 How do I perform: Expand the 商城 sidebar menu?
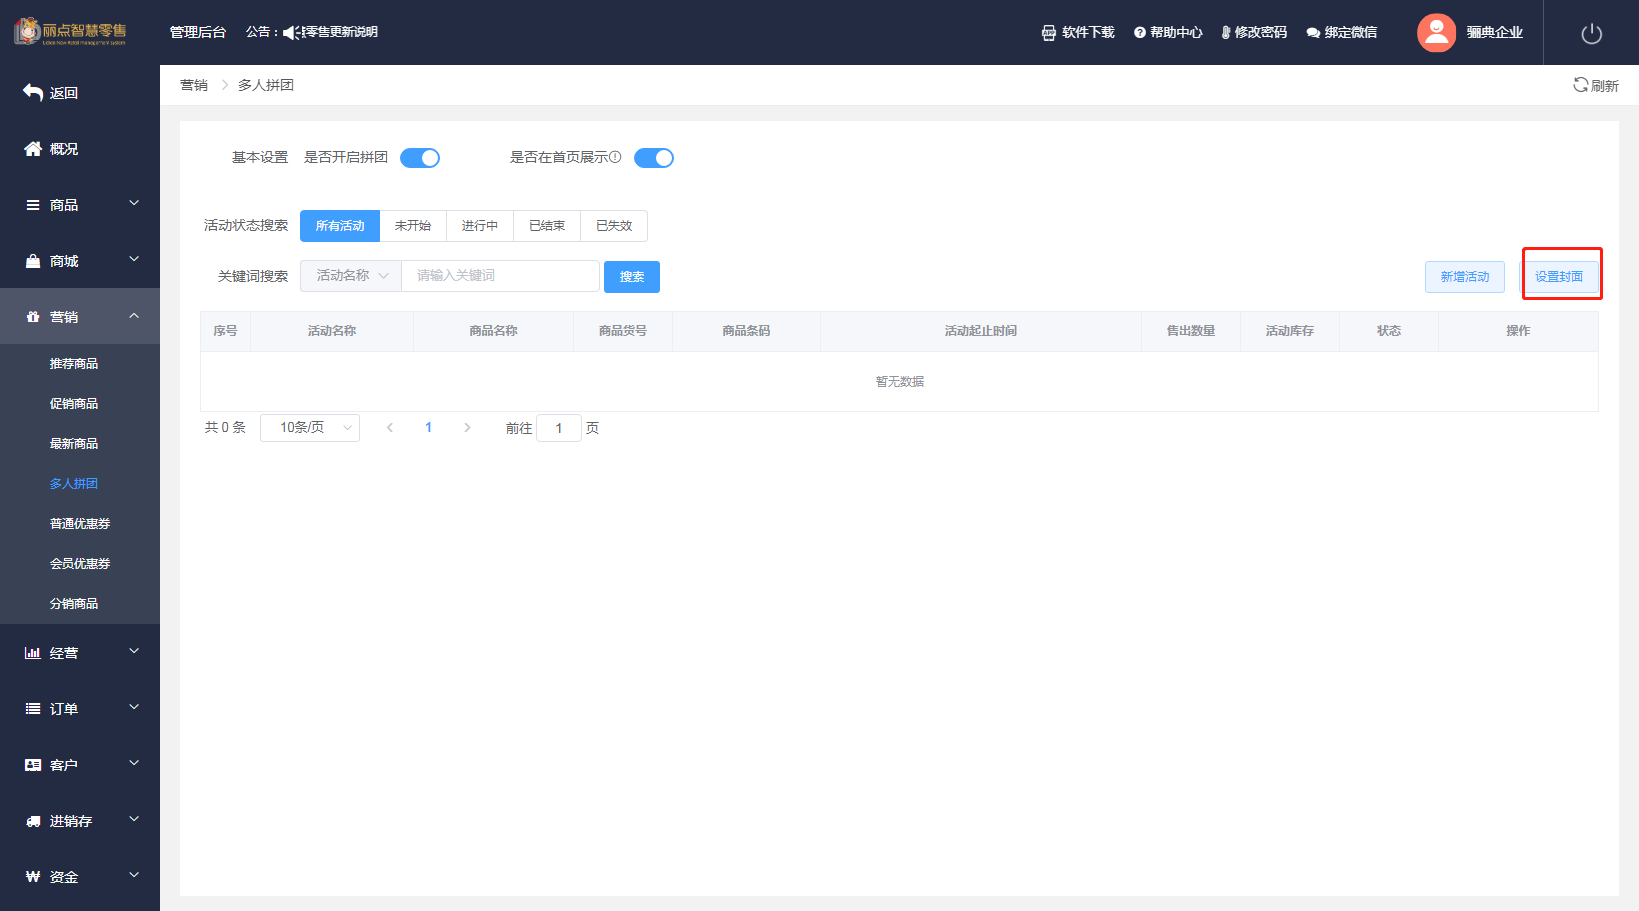pyautogui.click(x=134, y=260)
